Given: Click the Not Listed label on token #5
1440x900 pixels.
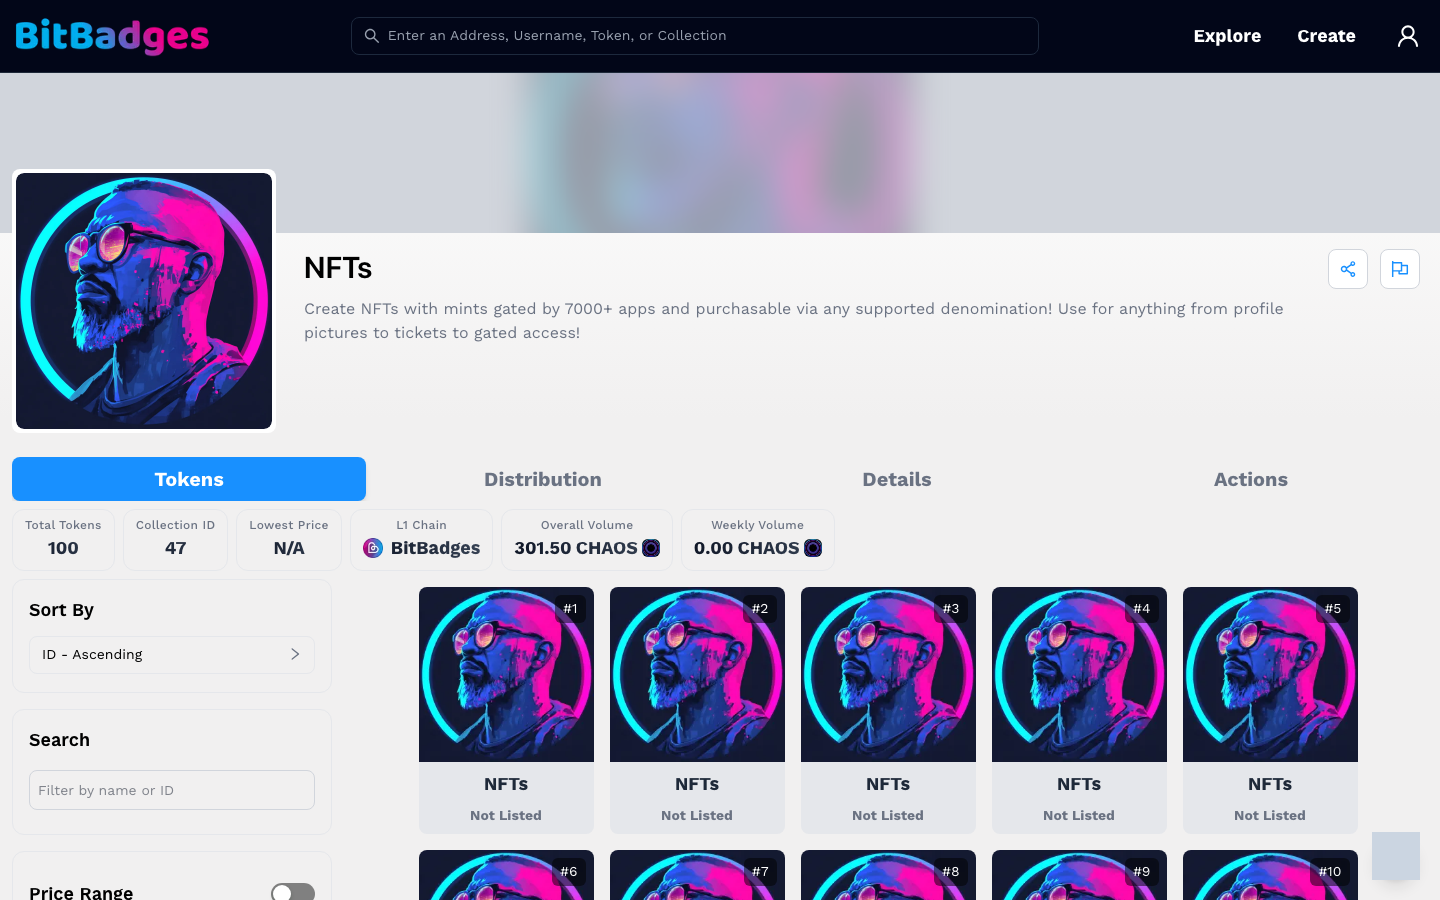Looking at the screenshot, I should pyautogui.click(x=1270, y=815).
